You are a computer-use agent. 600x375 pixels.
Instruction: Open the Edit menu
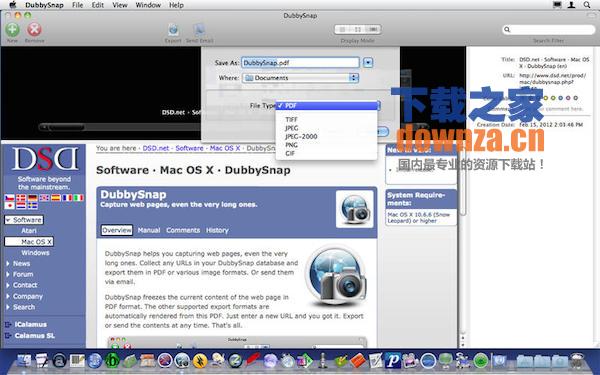[98, 5]
